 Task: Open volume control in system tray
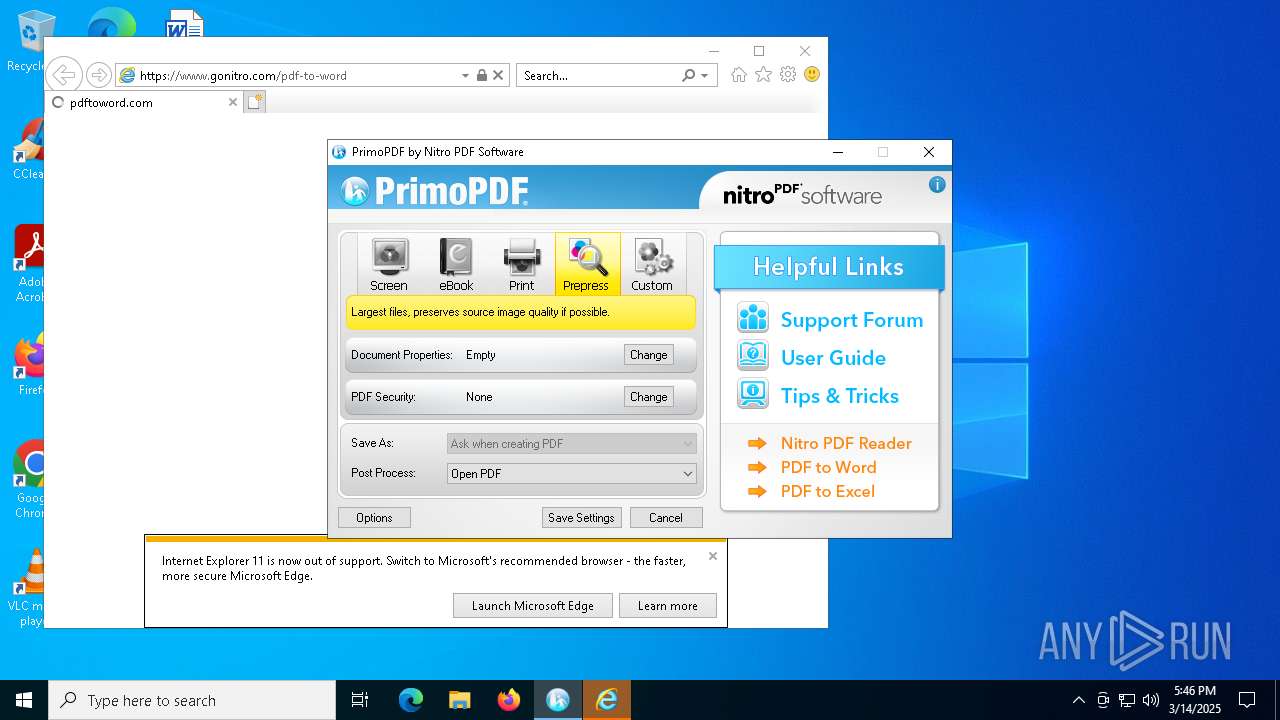(x=1150, y=700)
